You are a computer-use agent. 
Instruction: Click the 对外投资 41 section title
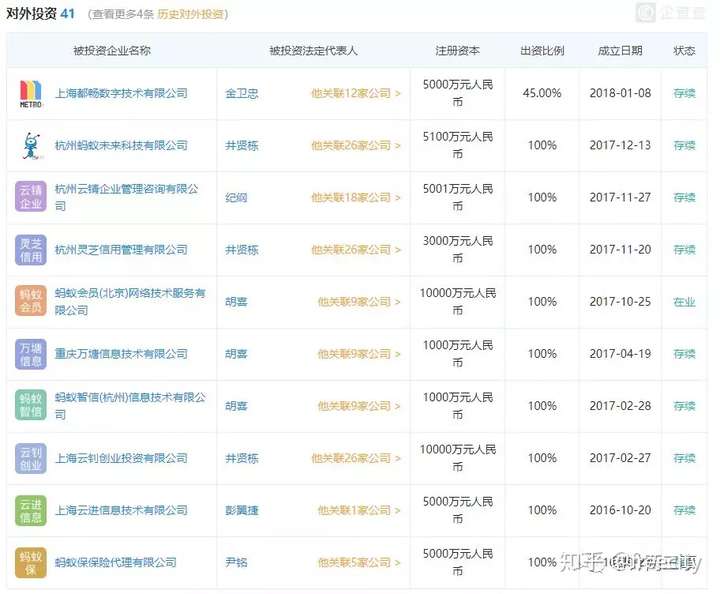(x=40, y=14)
